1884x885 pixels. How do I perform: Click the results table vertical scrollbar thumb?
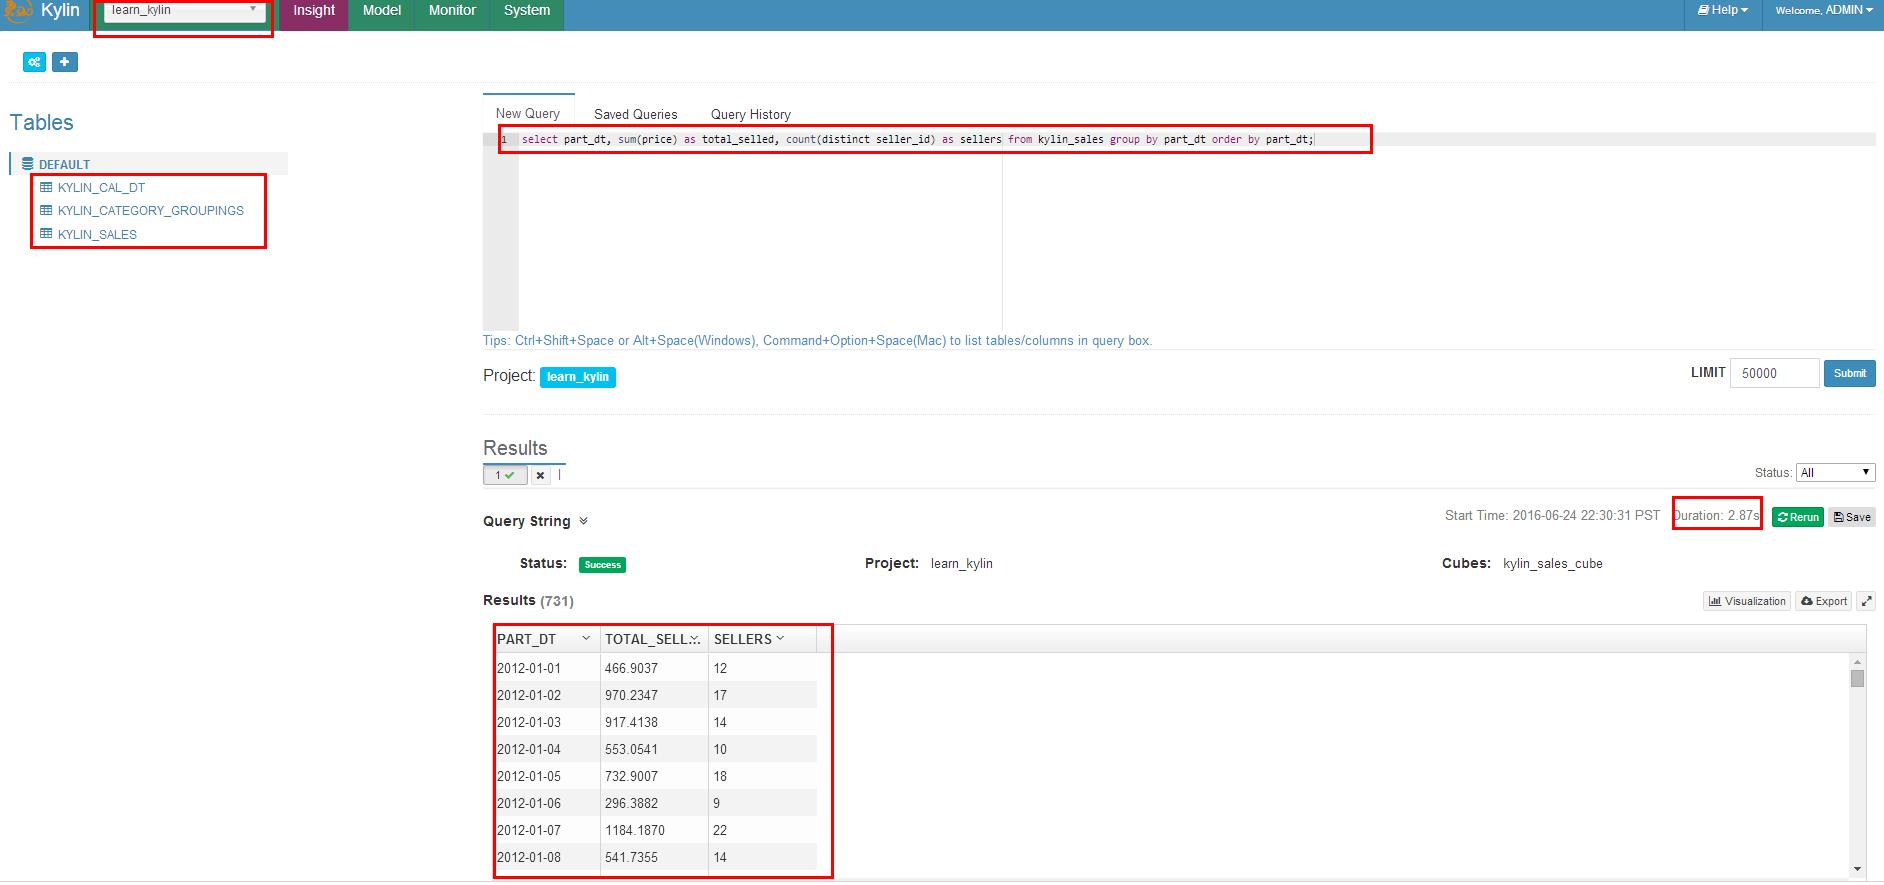tap(1857, 679)
